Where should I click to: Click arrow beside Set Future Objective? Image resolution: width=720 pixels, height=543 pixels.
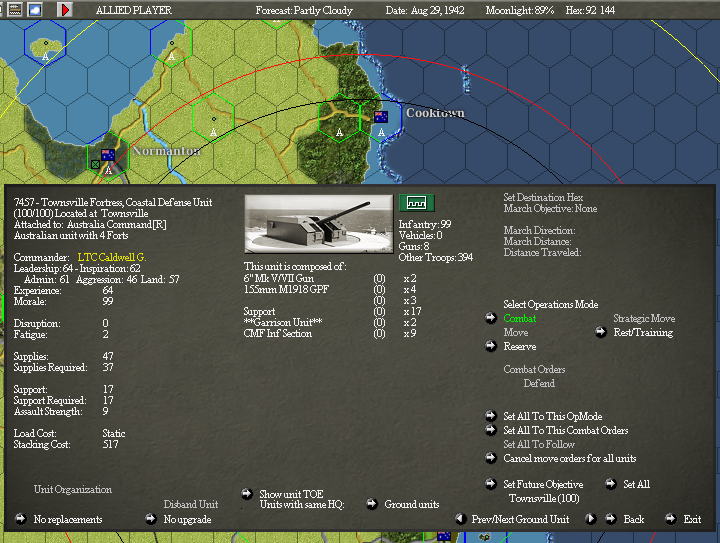click(x=491, y=484)
